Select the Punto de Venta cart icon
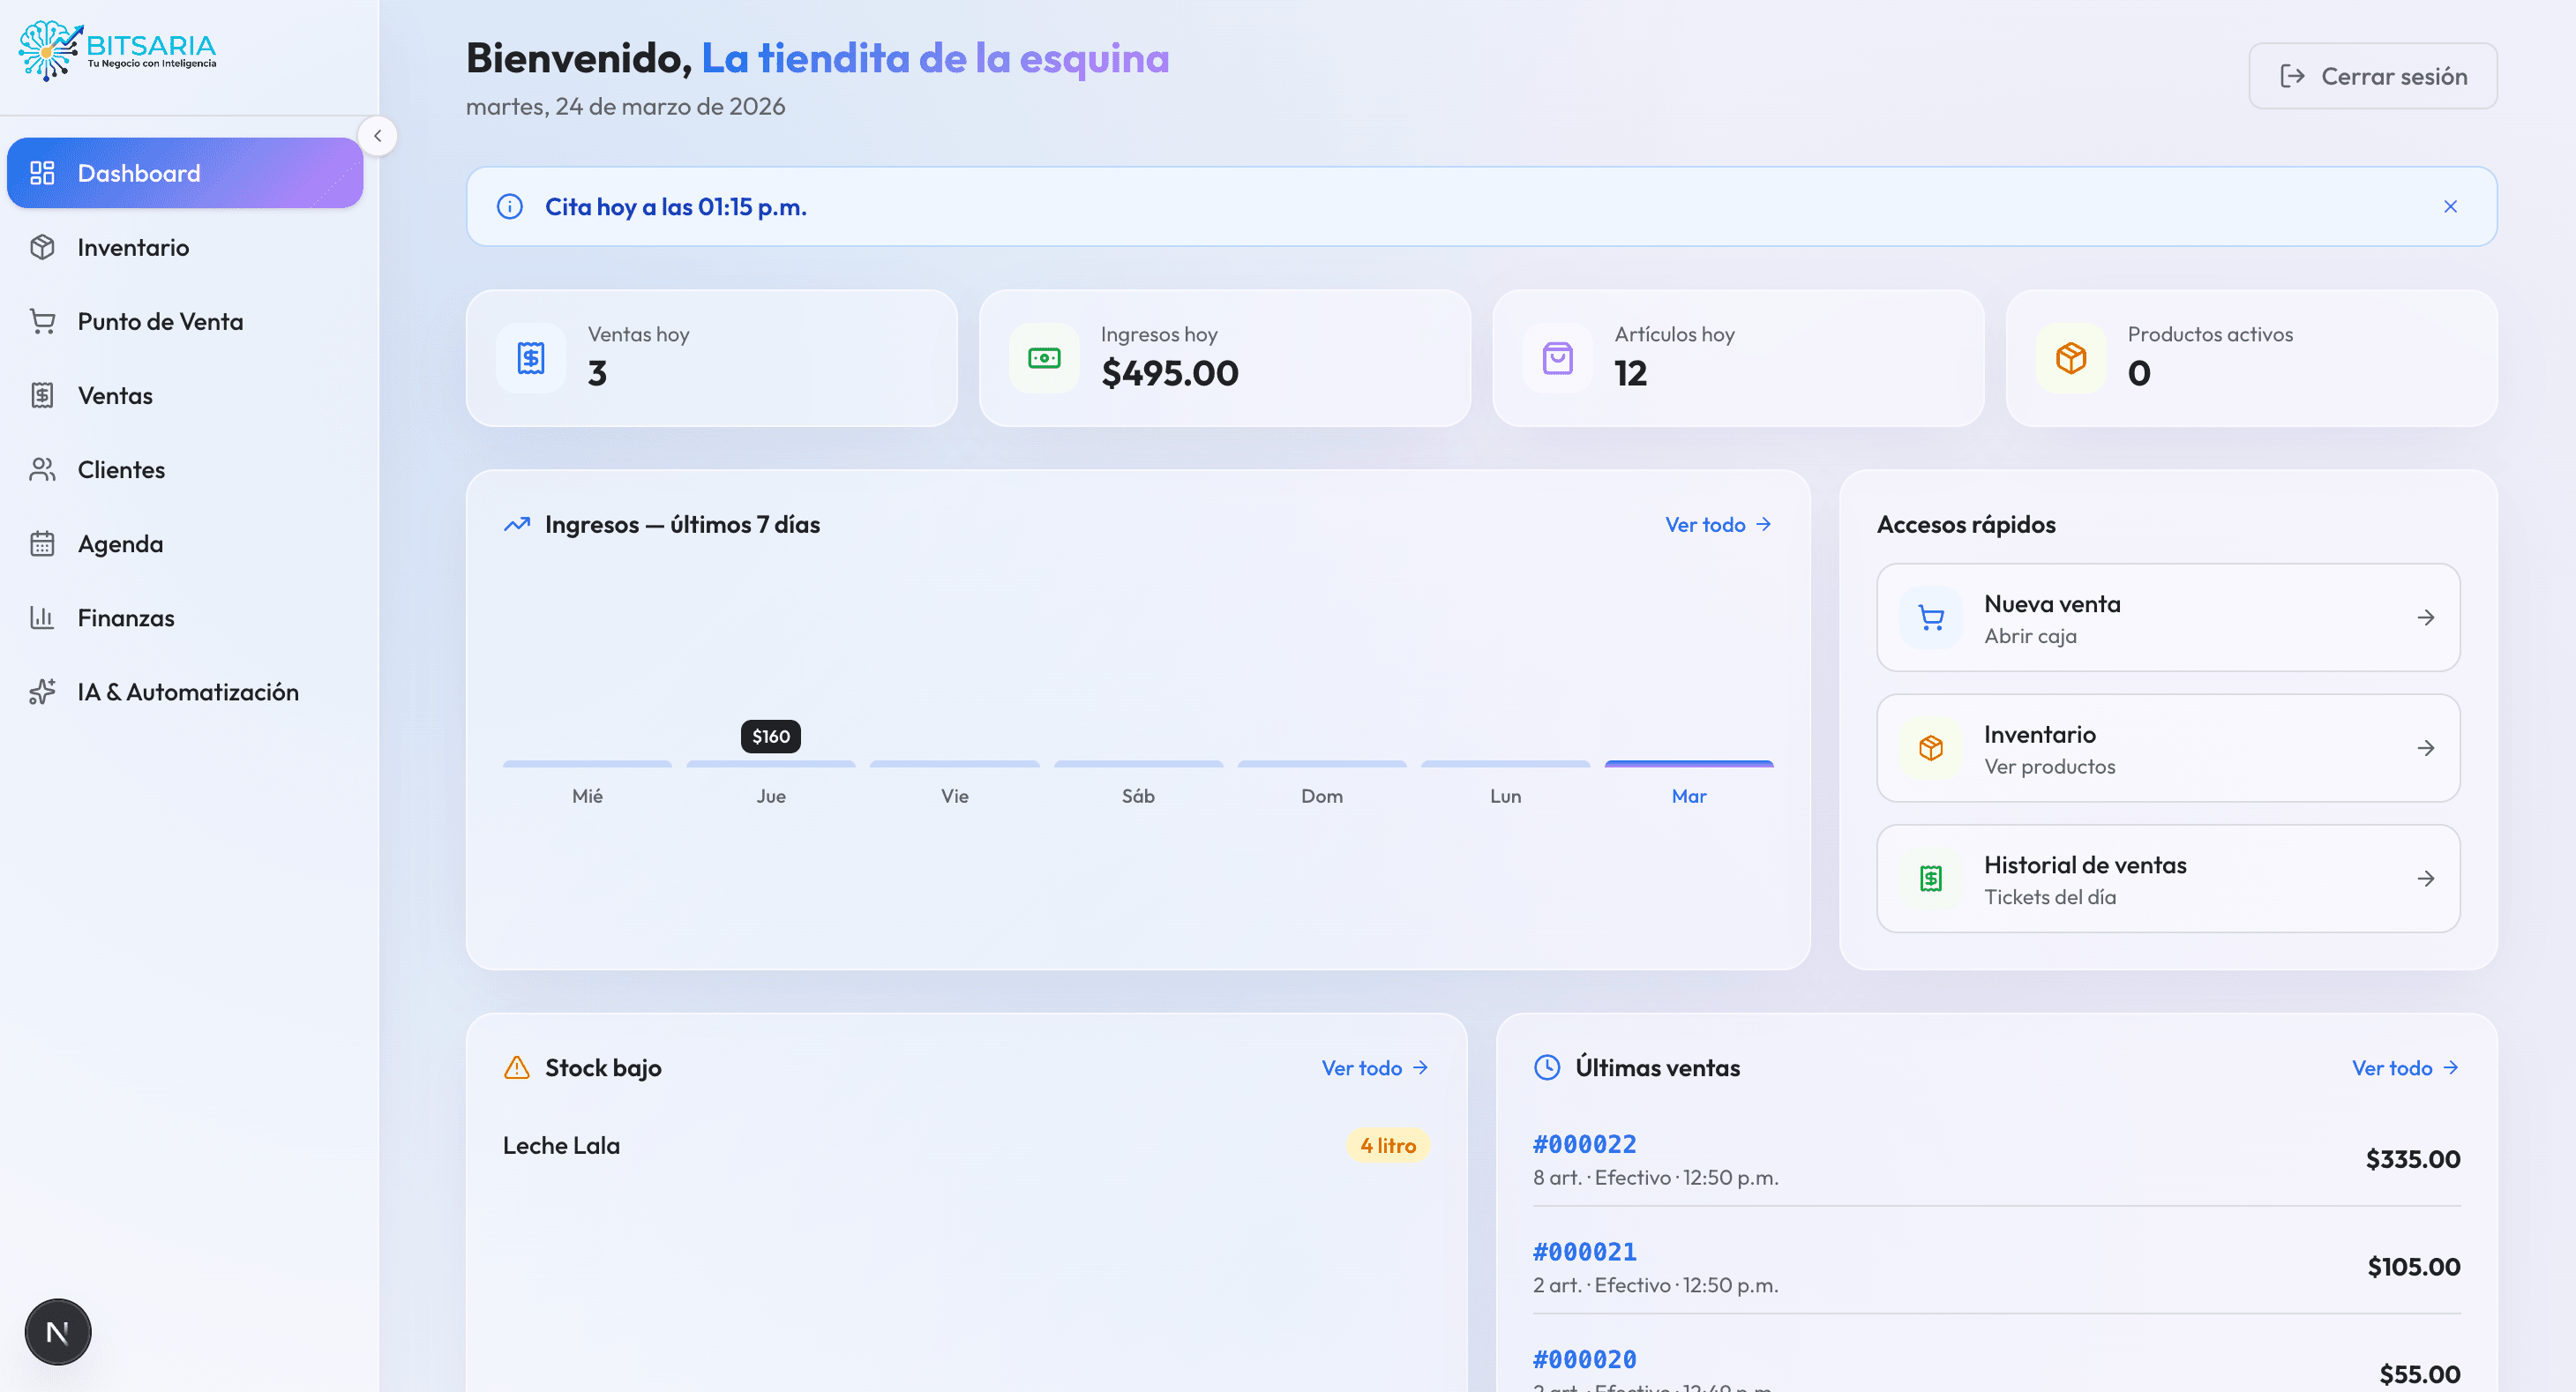 click(x=42, y=321)
